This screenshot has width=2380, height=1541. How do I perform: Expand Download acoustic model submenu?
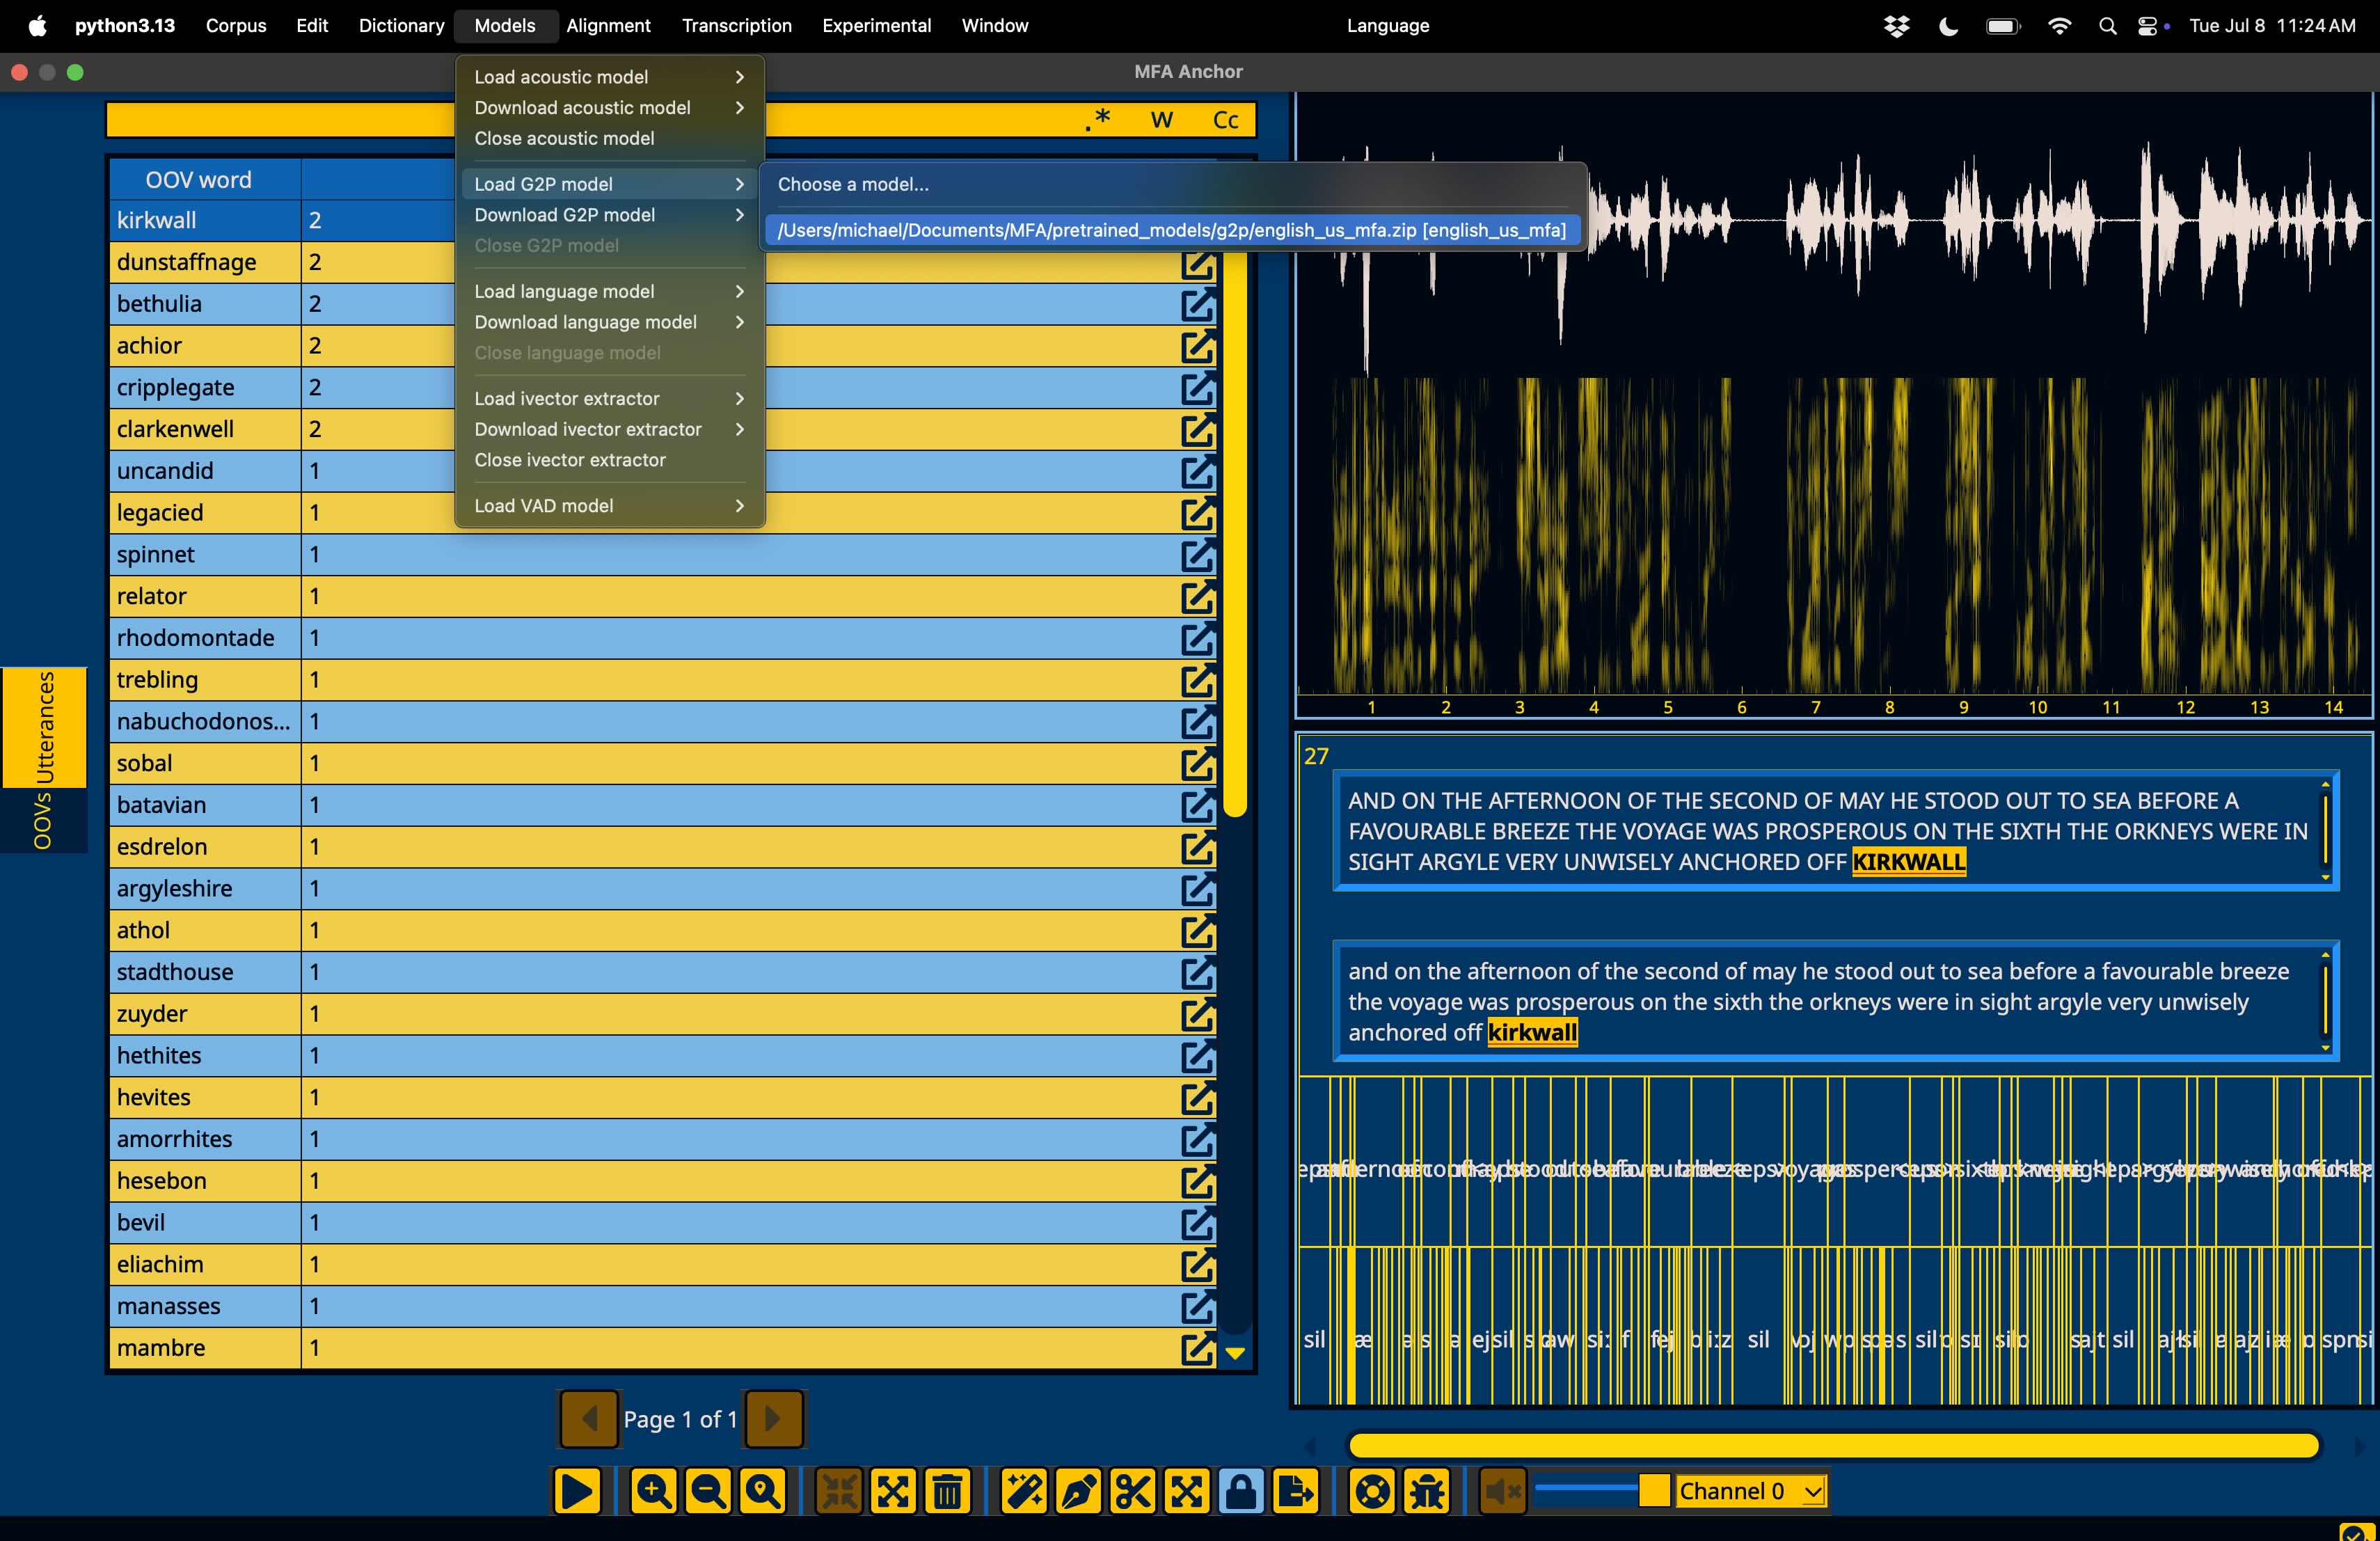click(610, 108)
